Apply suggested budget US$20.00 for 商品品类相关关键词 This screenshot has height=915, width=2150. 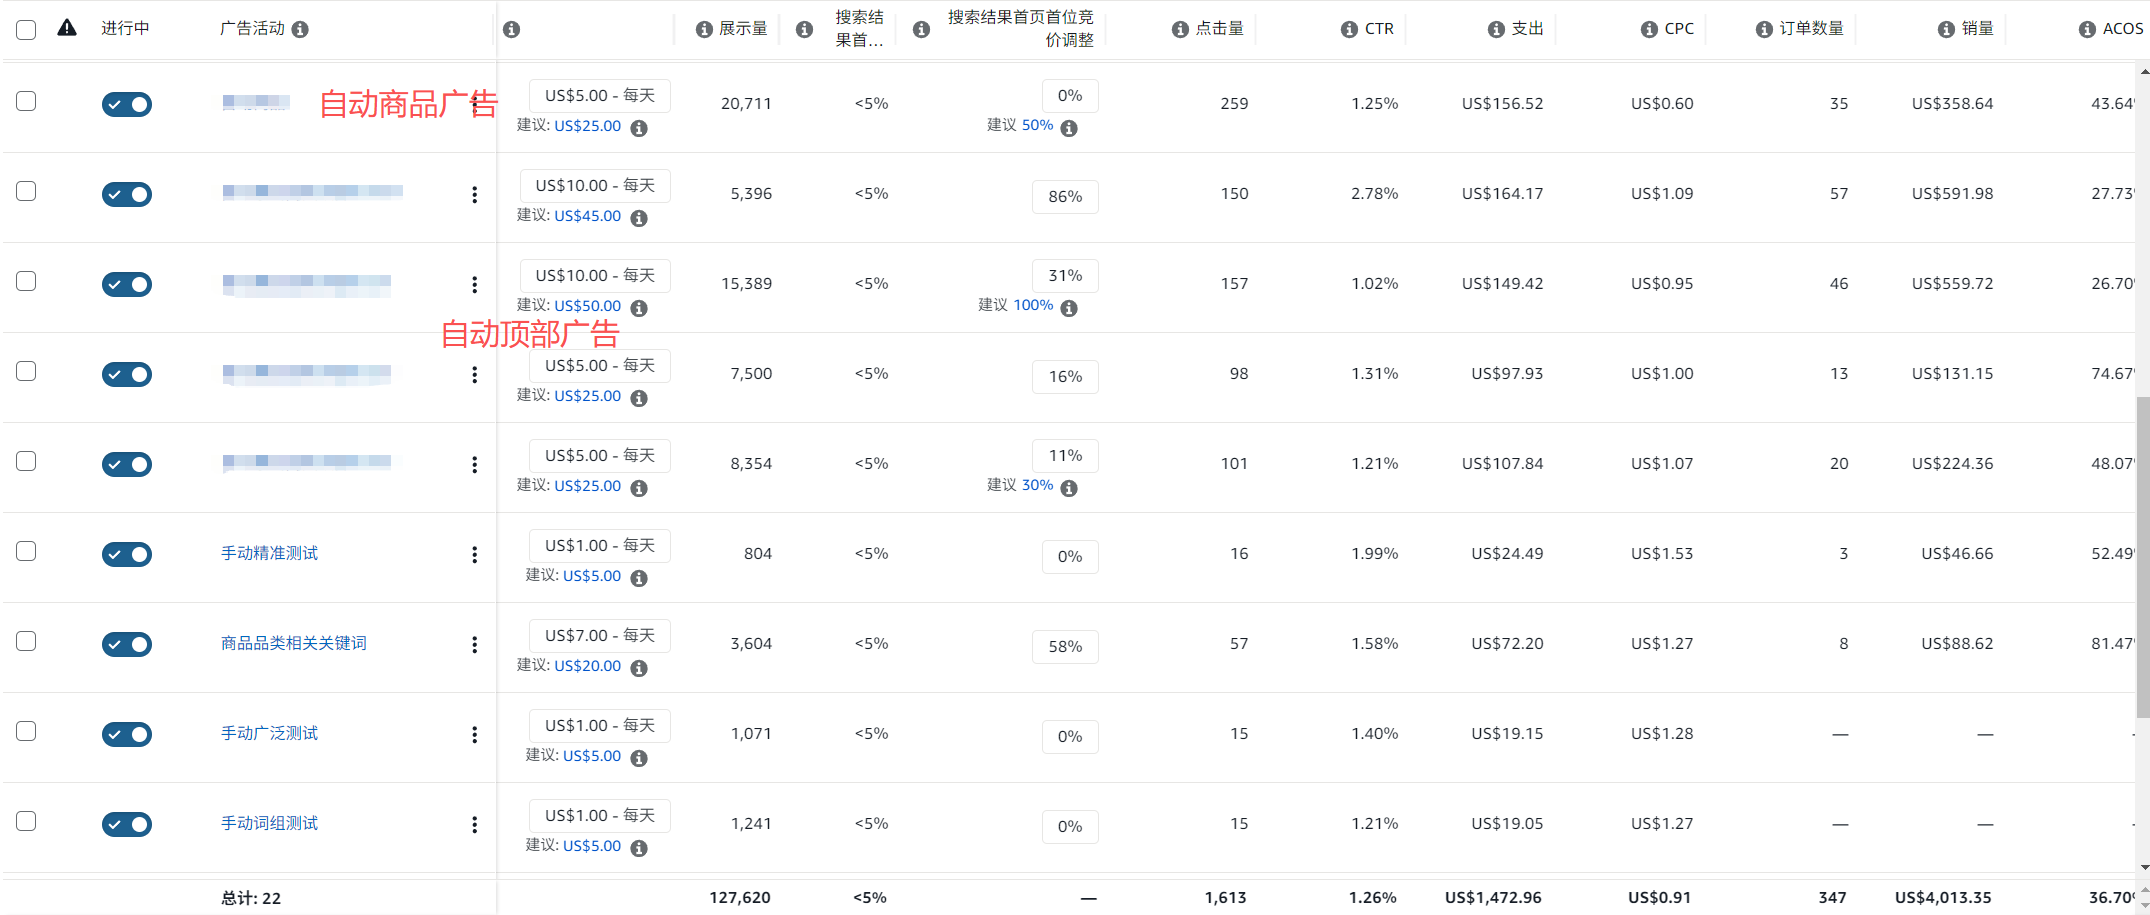click(x=587, y=666)
